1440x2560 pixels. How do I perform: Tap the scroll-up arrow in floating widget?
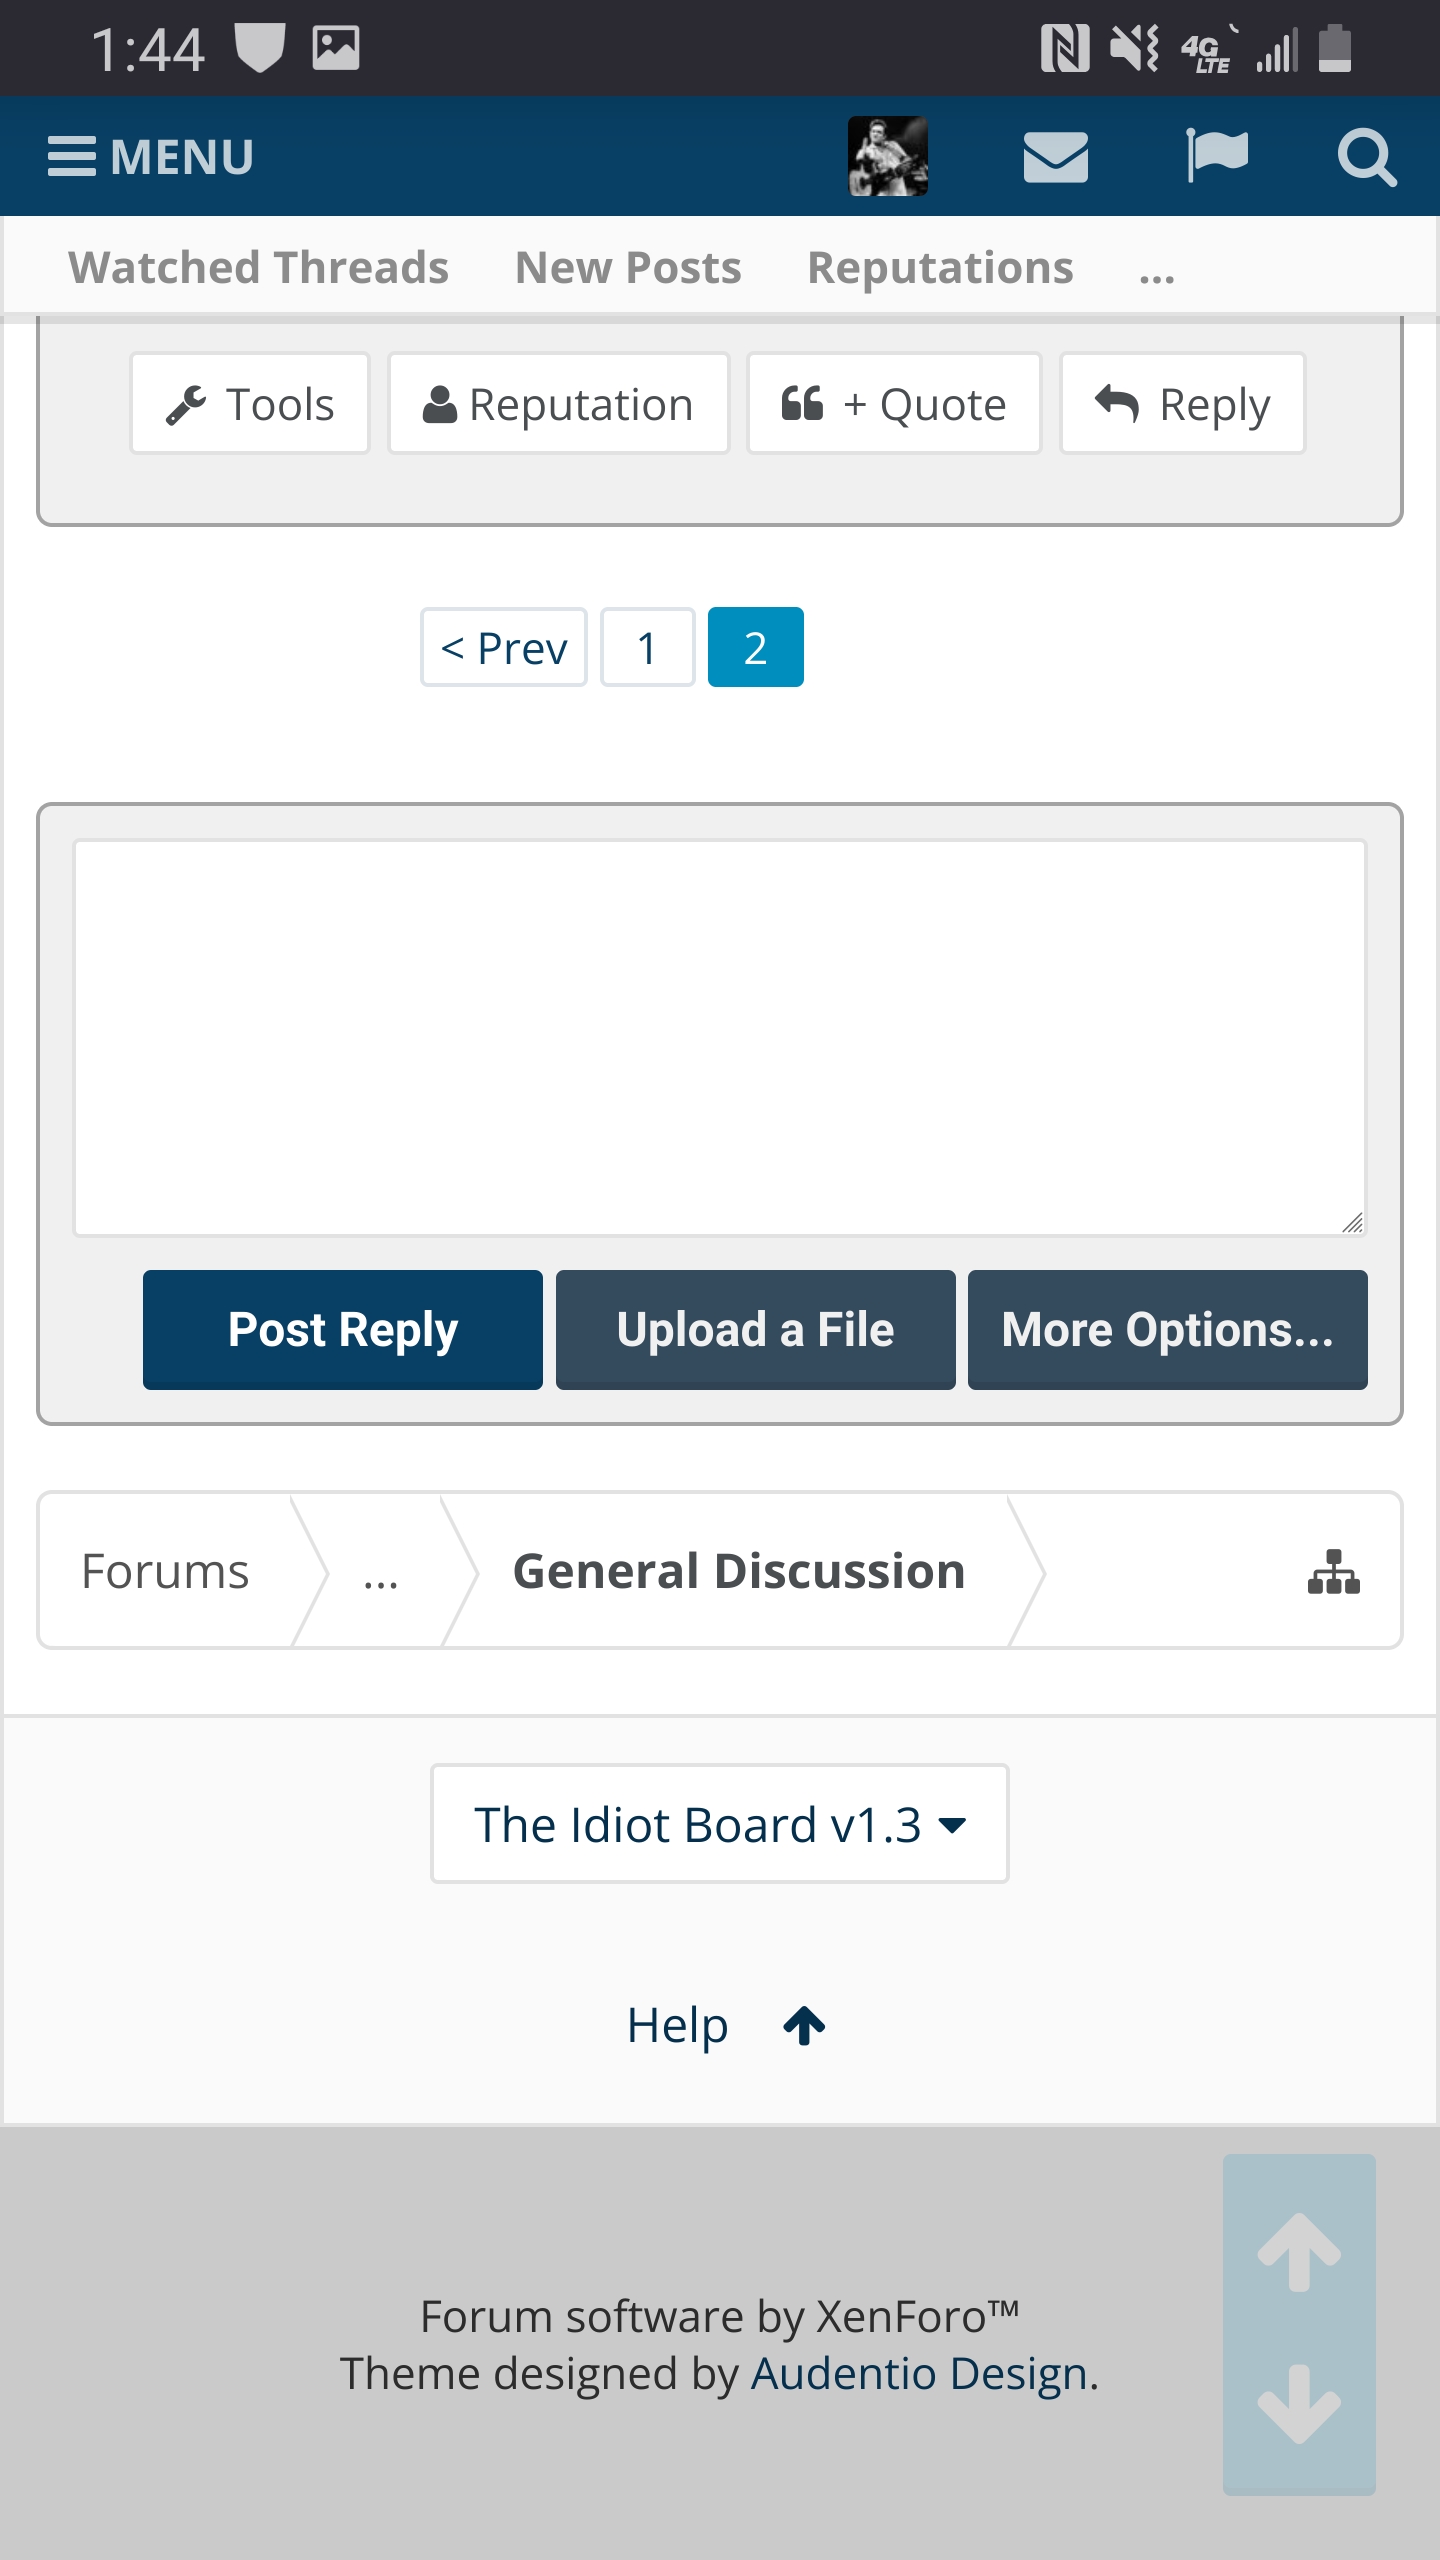pos(1299,2251)
